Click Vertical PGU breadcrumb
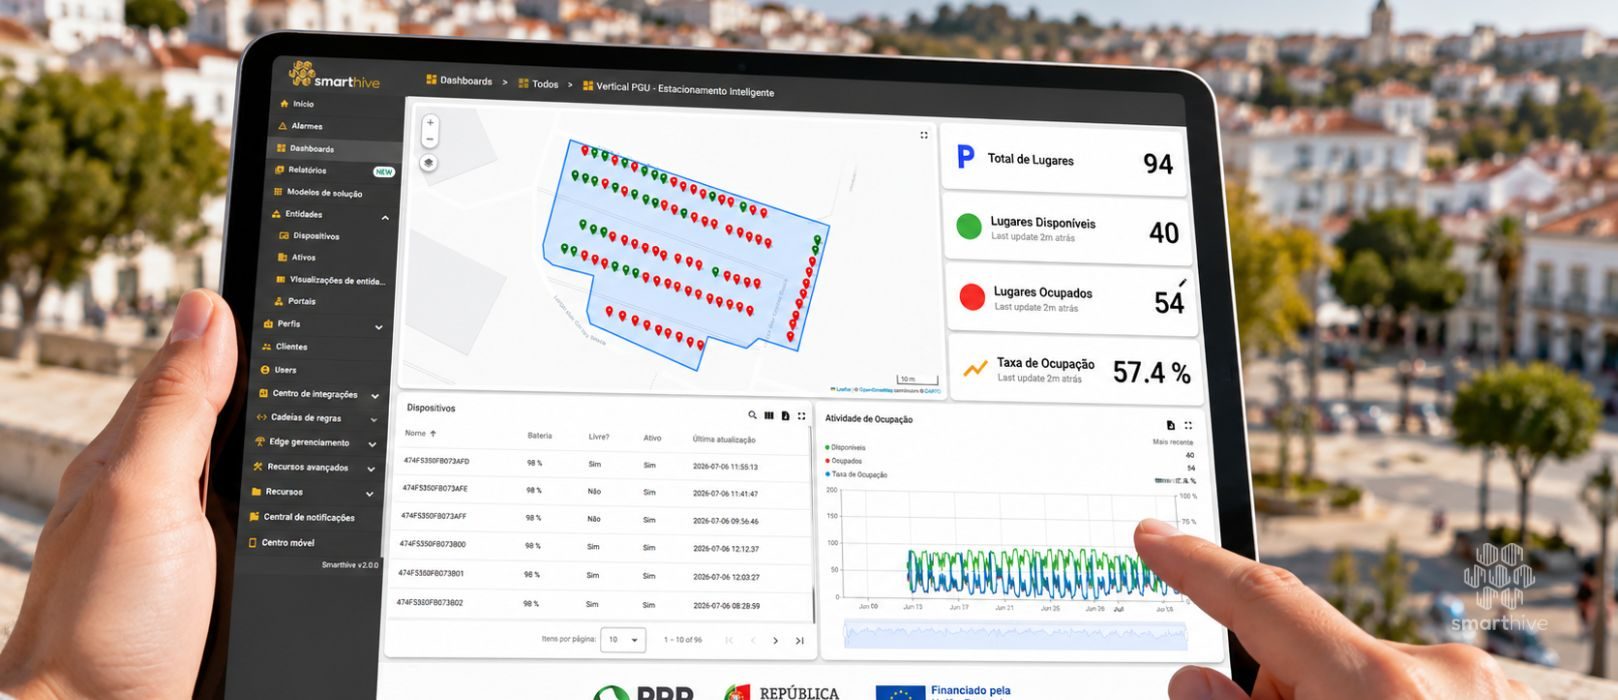 click(x=678, y=89)
